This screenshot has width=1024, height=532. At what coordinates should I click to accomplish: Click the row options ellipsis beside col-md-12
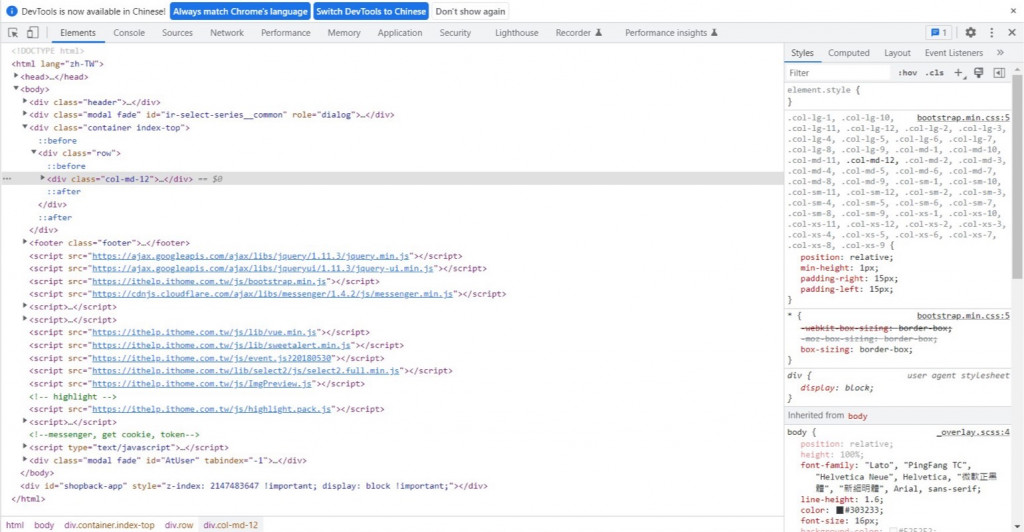point(7,178)
